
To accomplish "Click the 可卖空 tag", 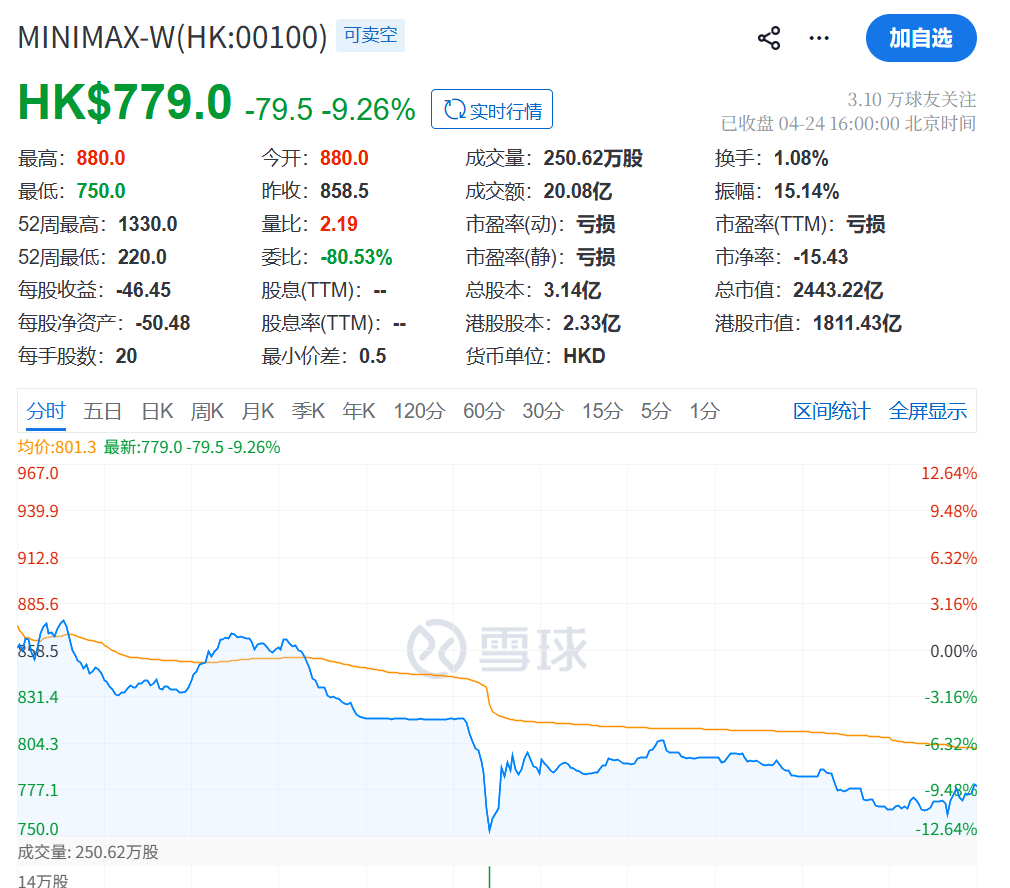I will point(370,36).
